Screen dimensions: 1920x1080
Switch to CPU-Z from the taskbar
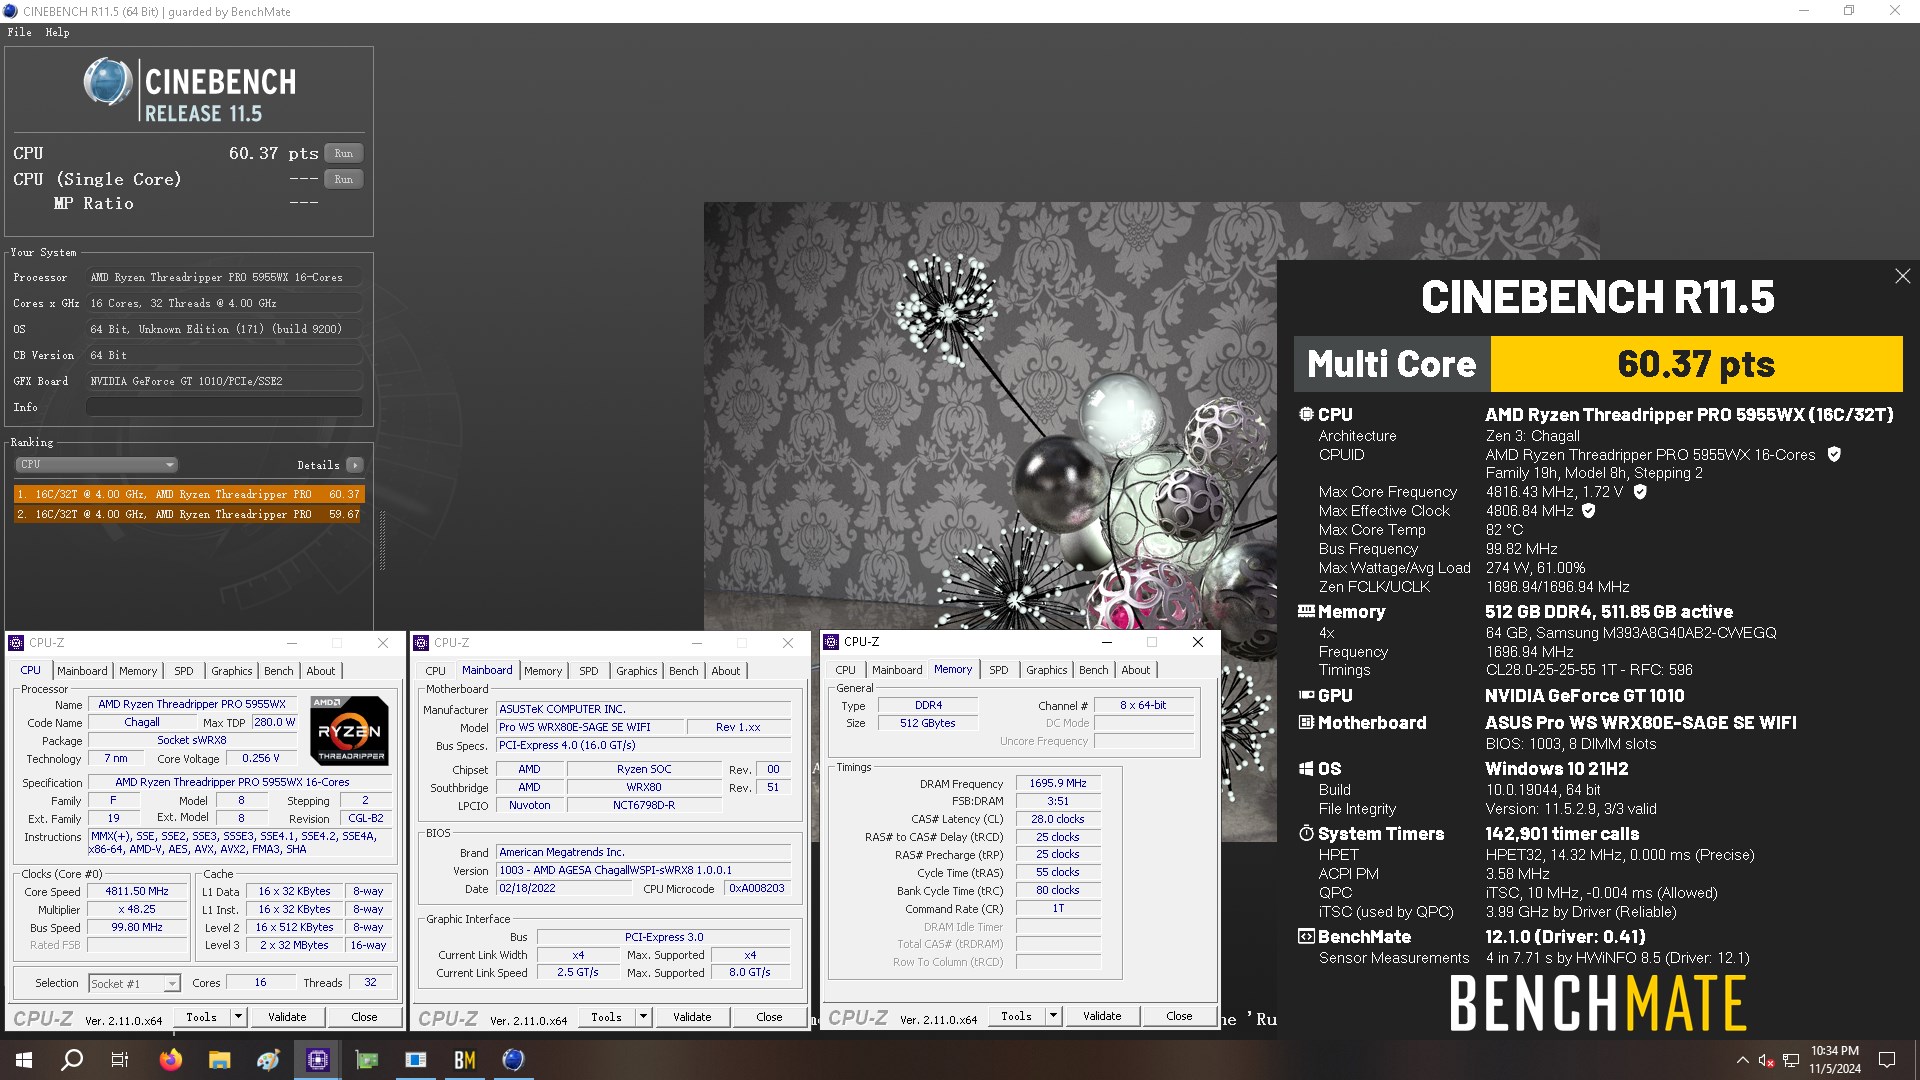point(317,1060)
